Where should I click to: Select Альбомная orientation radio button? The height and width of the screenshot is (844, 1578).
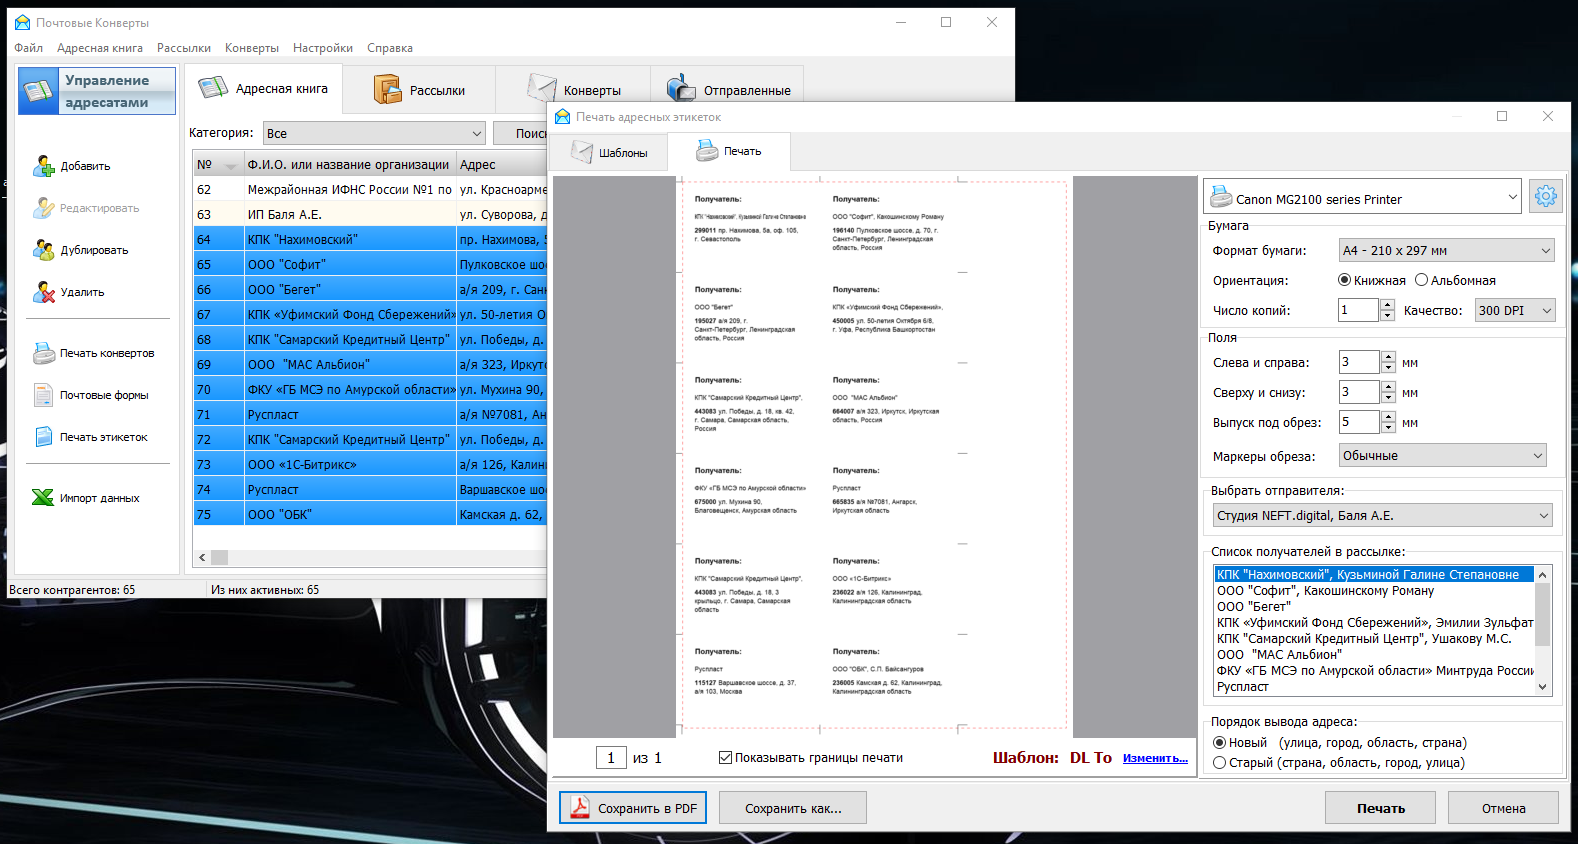coord(1421,280)
